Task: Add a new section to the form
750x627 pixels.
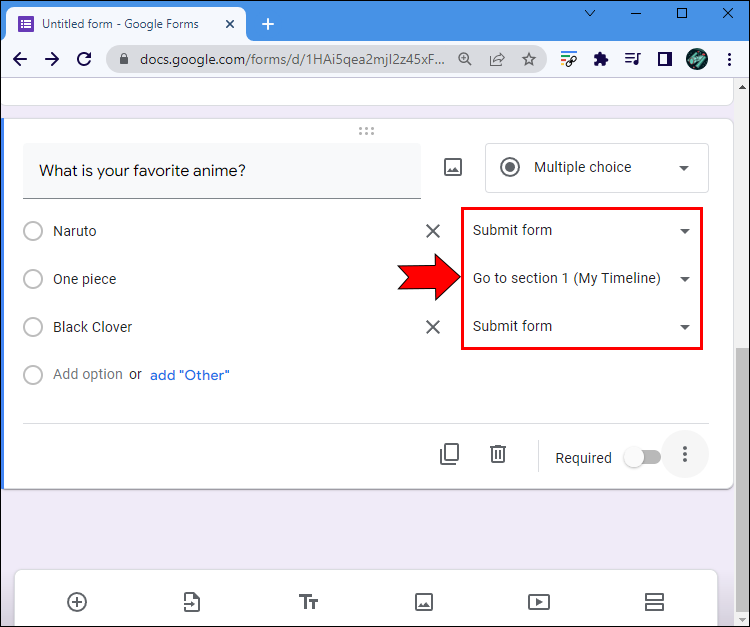Action: [x=654, y=602]
